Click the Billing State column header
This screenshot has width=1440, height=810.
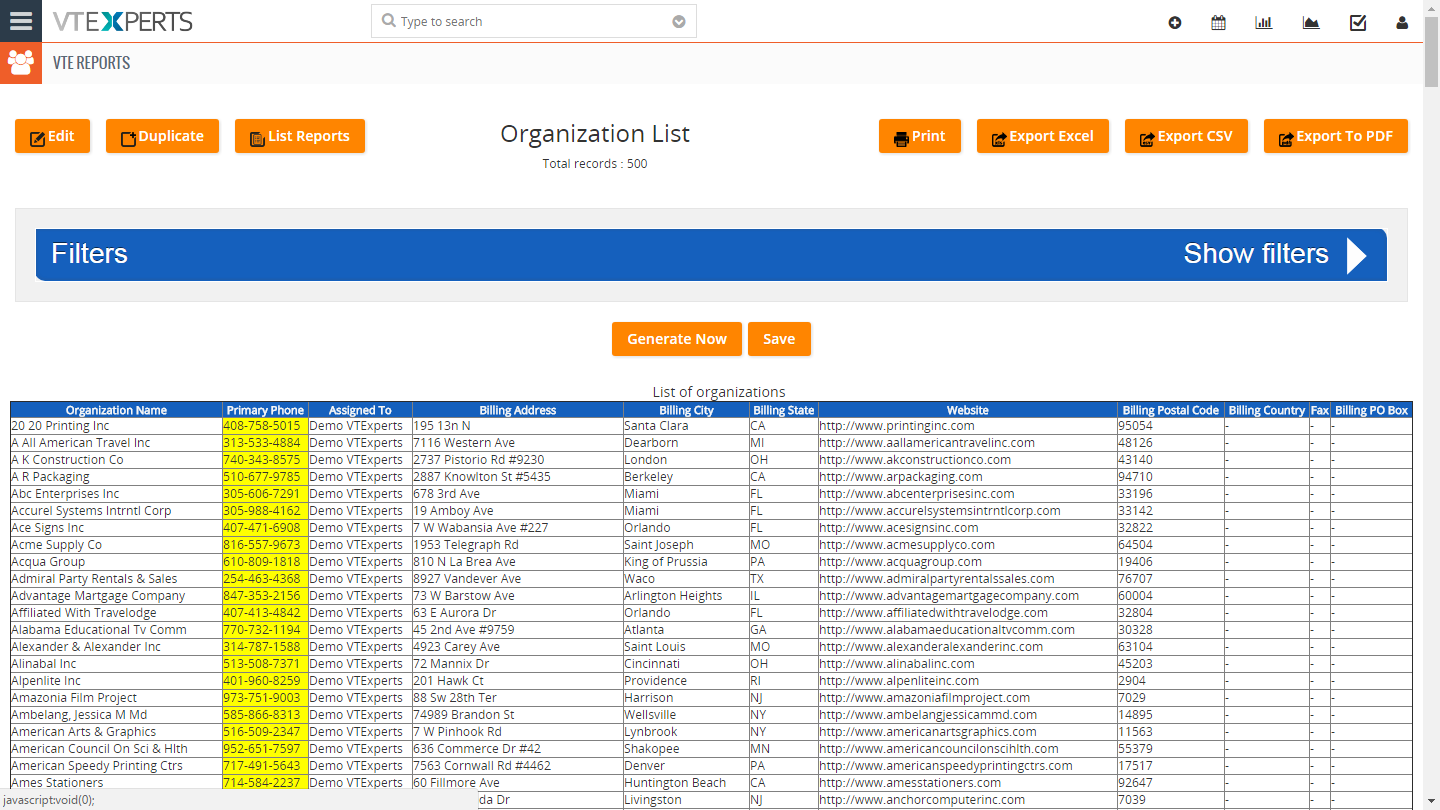click(783, 410)
